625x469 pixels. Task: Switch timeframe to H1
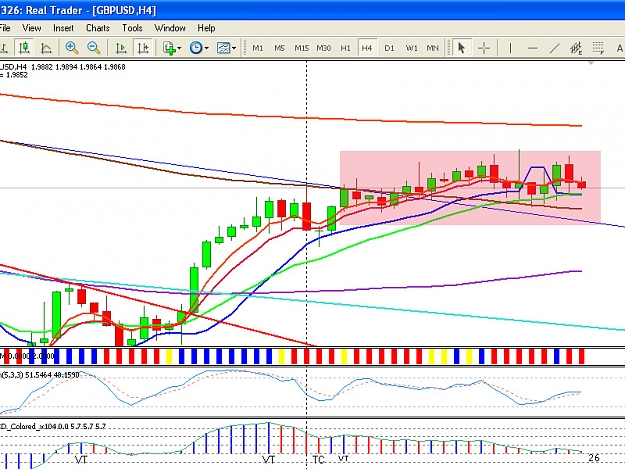coord(345,48)
